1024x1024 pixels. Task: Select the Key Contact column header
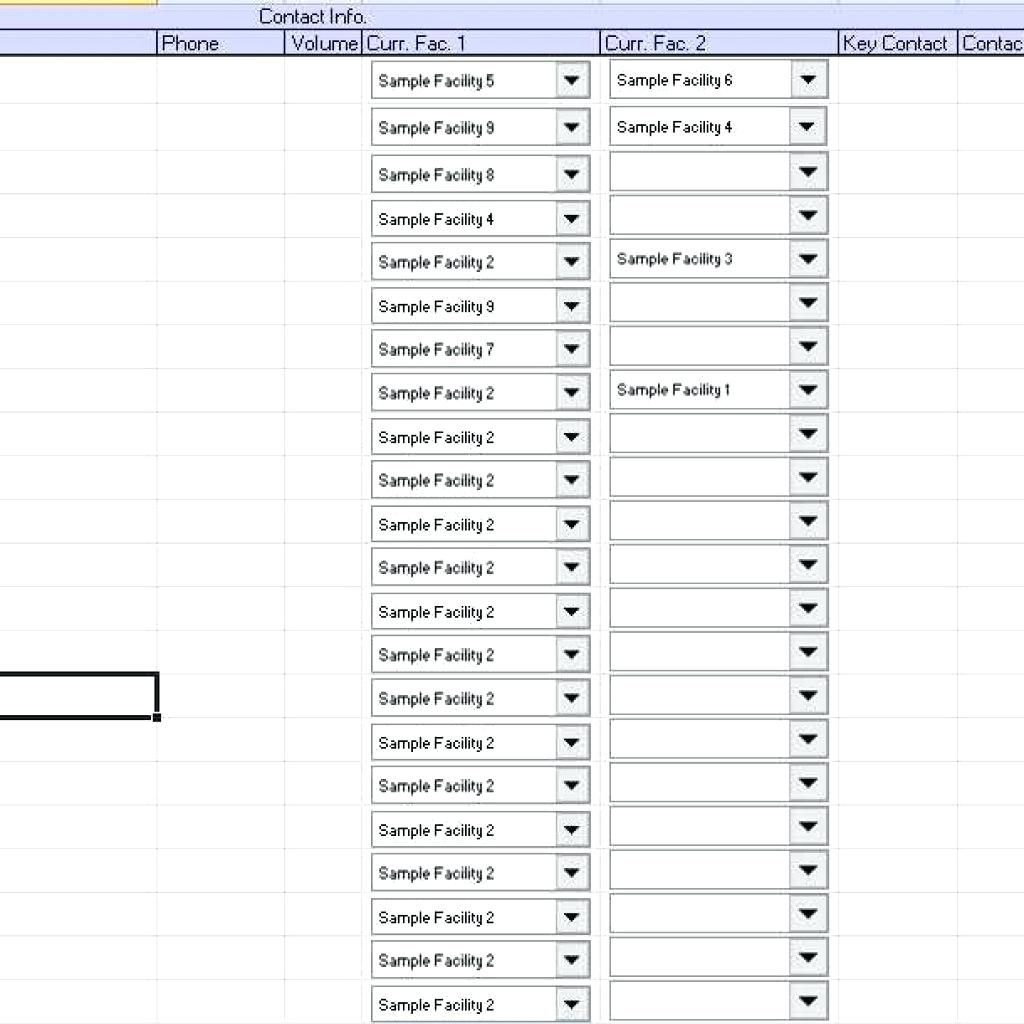(x=897, y=43)
